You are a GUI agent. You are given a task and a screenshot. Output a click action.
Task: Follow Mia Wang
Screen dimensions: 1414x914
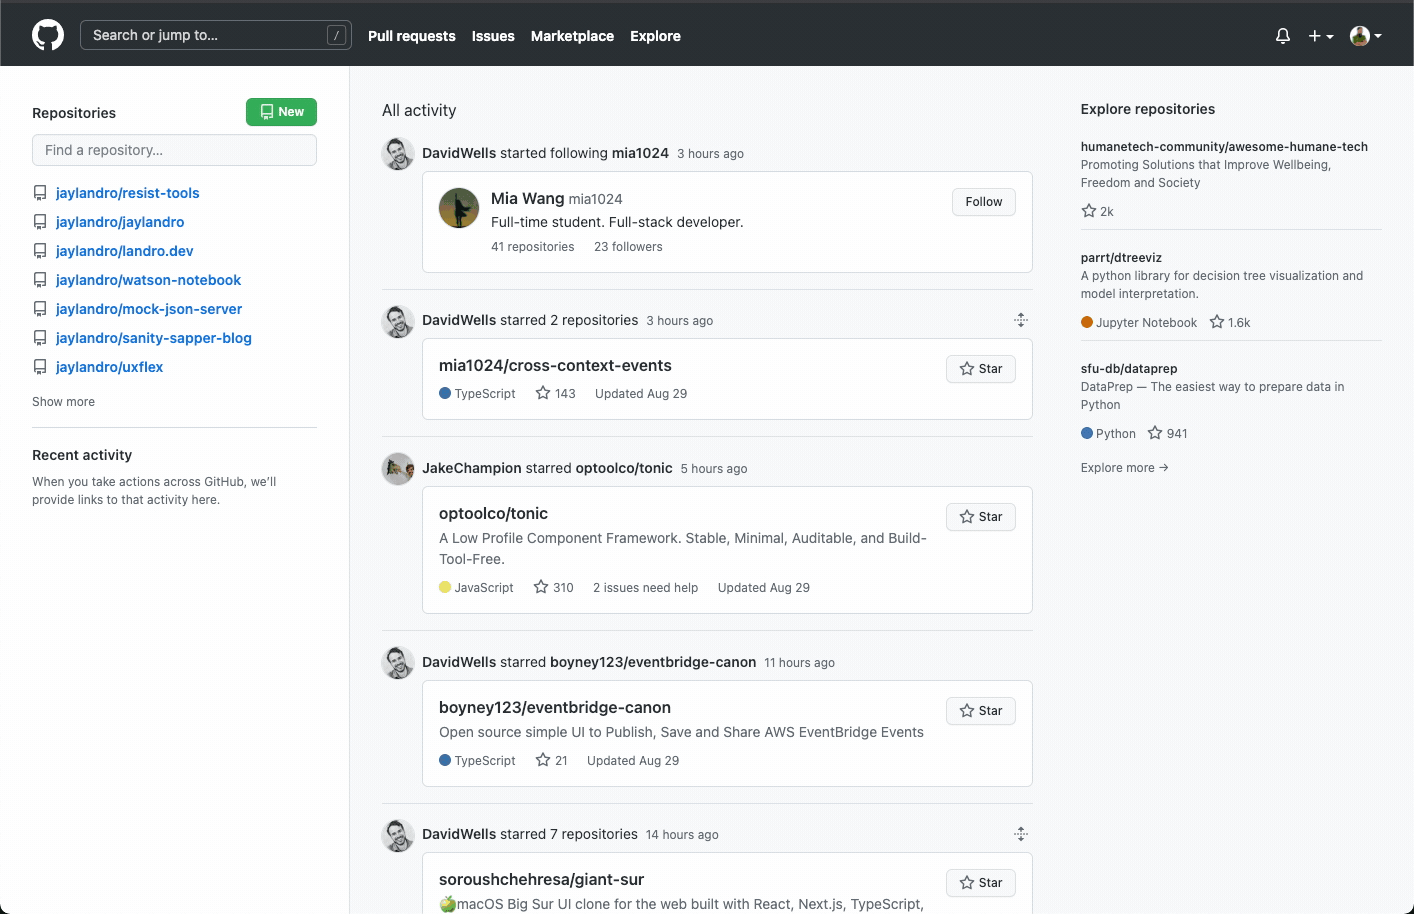984,202
